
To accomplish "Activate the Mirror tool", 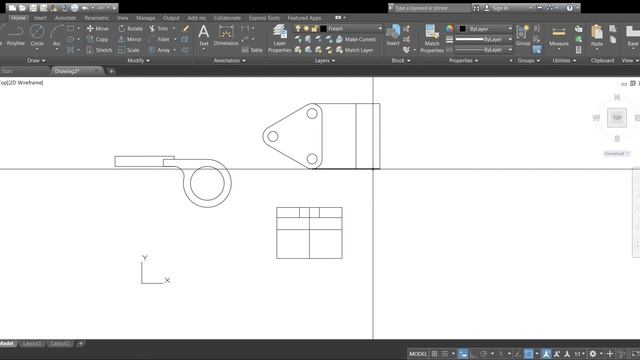I will pos(130,39).
